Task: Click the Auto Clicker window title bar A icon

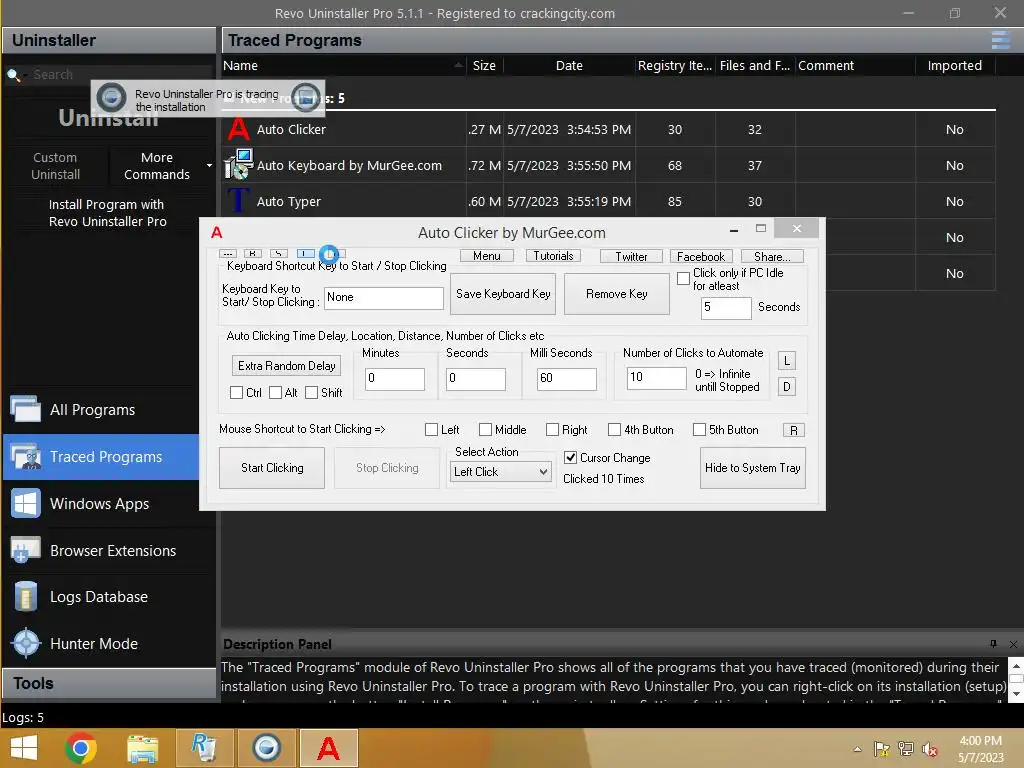Action: 217,232
